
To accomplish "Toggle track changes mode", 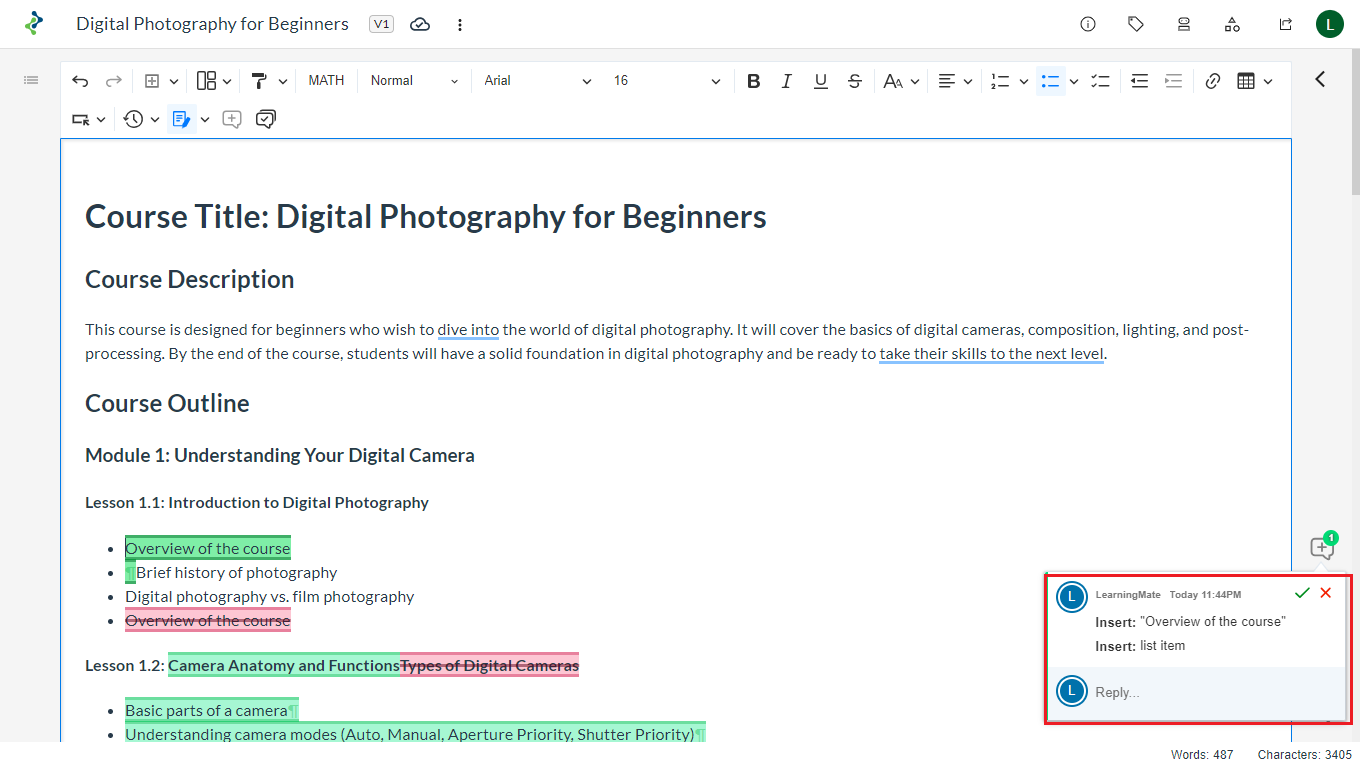I will pyautogui.click(x=181, y=119).
